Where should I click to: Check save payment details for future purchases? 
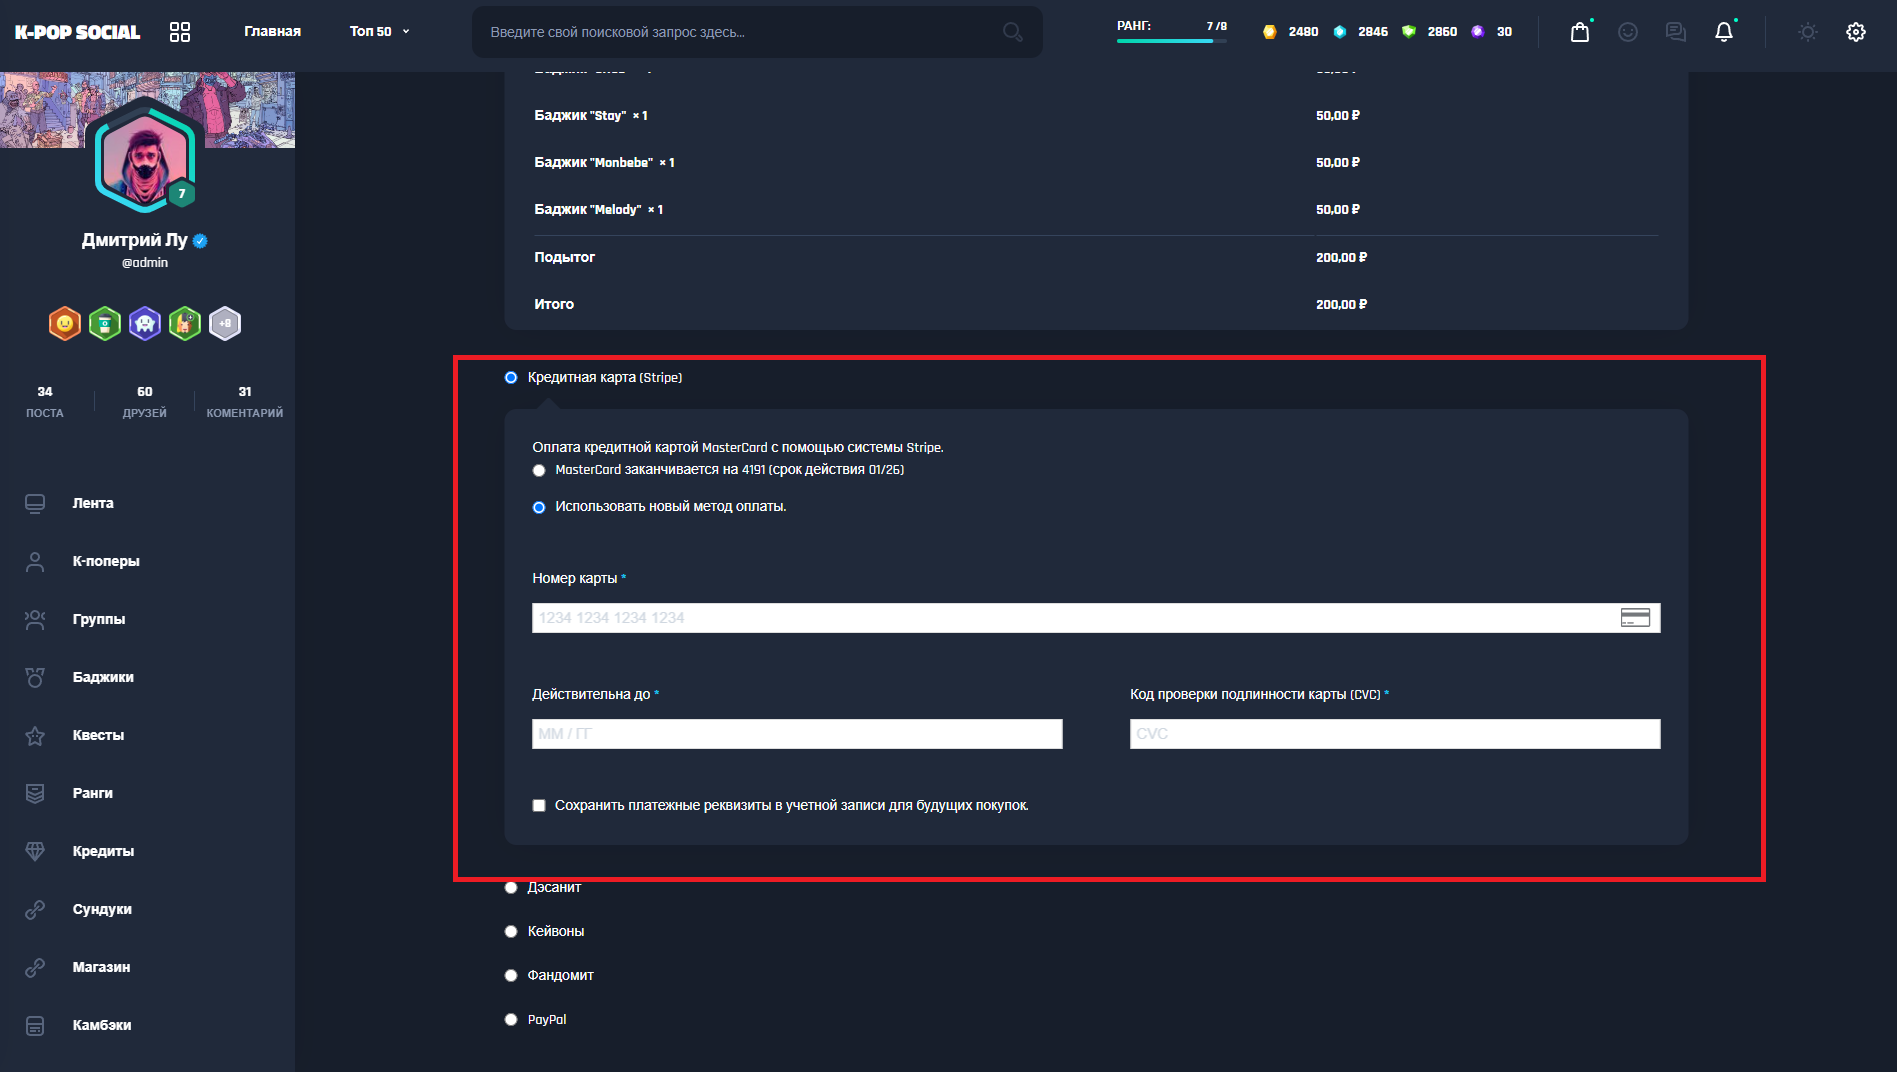coord(539,806)
